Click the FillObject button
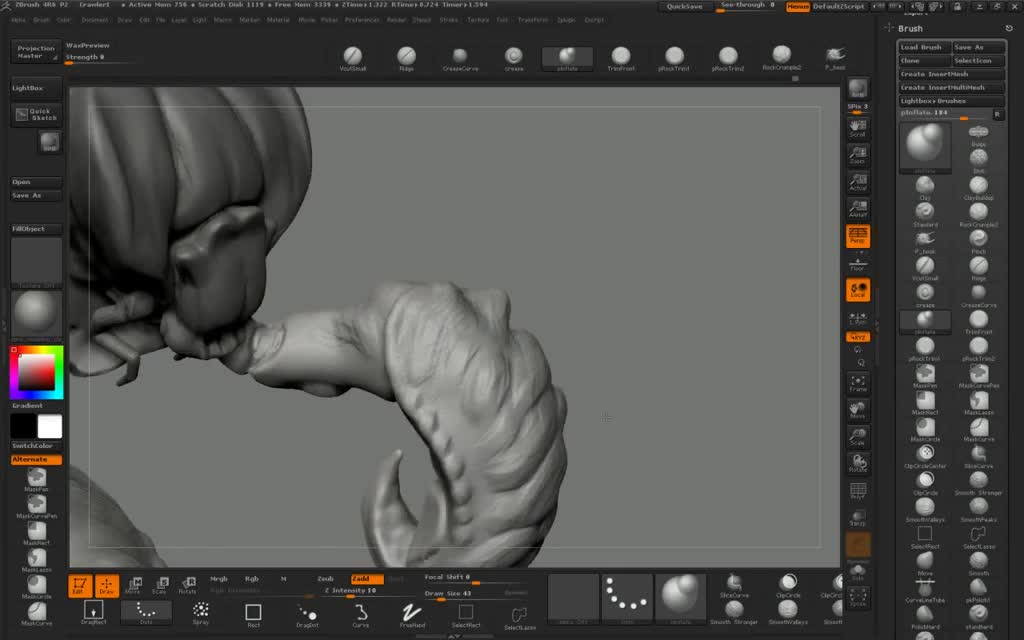Image resolution: width=1024 pixels, height=640 pixels. [x=36, y=229]
